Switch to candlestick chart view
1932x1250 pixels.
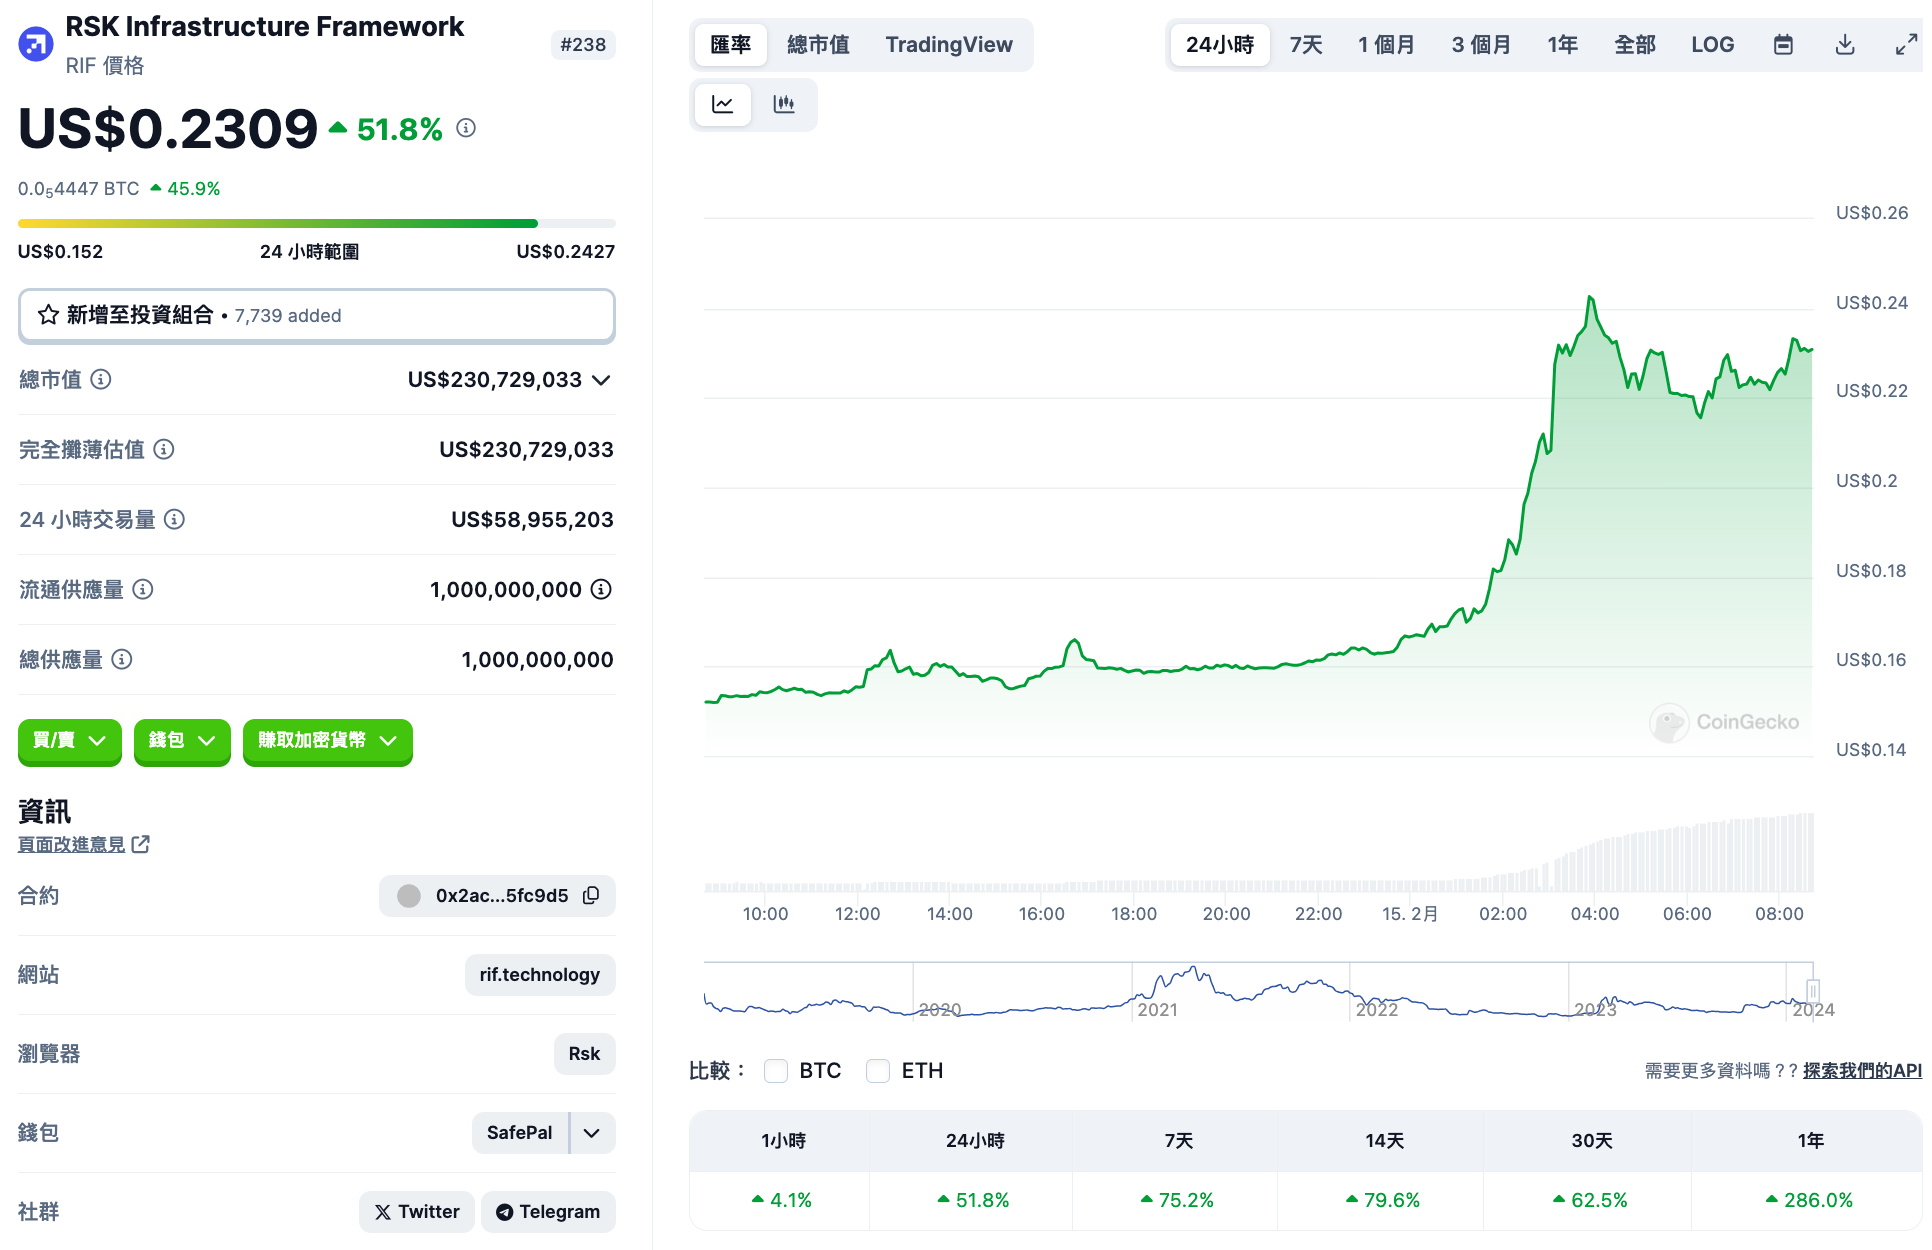click(x=784, y=104)
